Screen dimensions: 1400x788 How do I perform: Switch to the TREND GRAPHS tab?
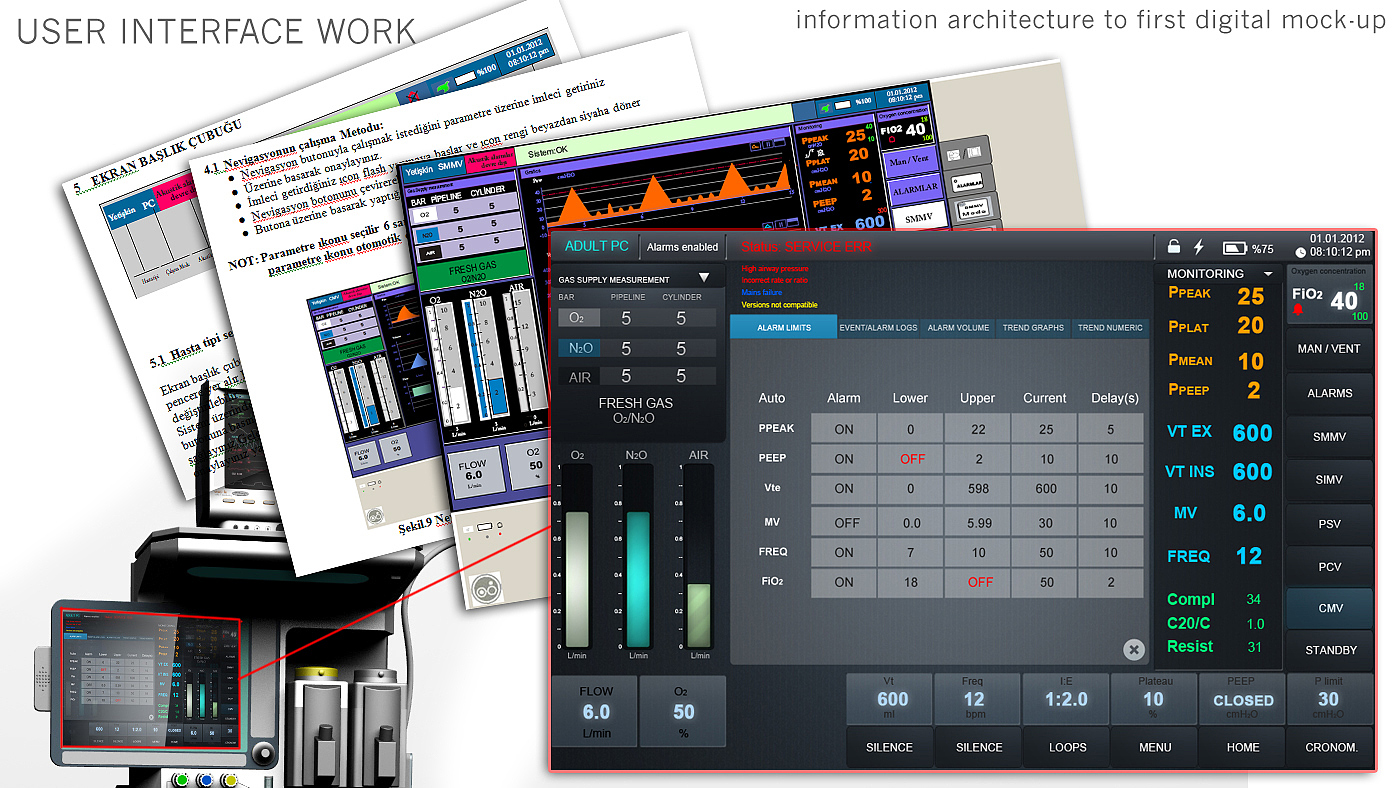pos(1034,327)
